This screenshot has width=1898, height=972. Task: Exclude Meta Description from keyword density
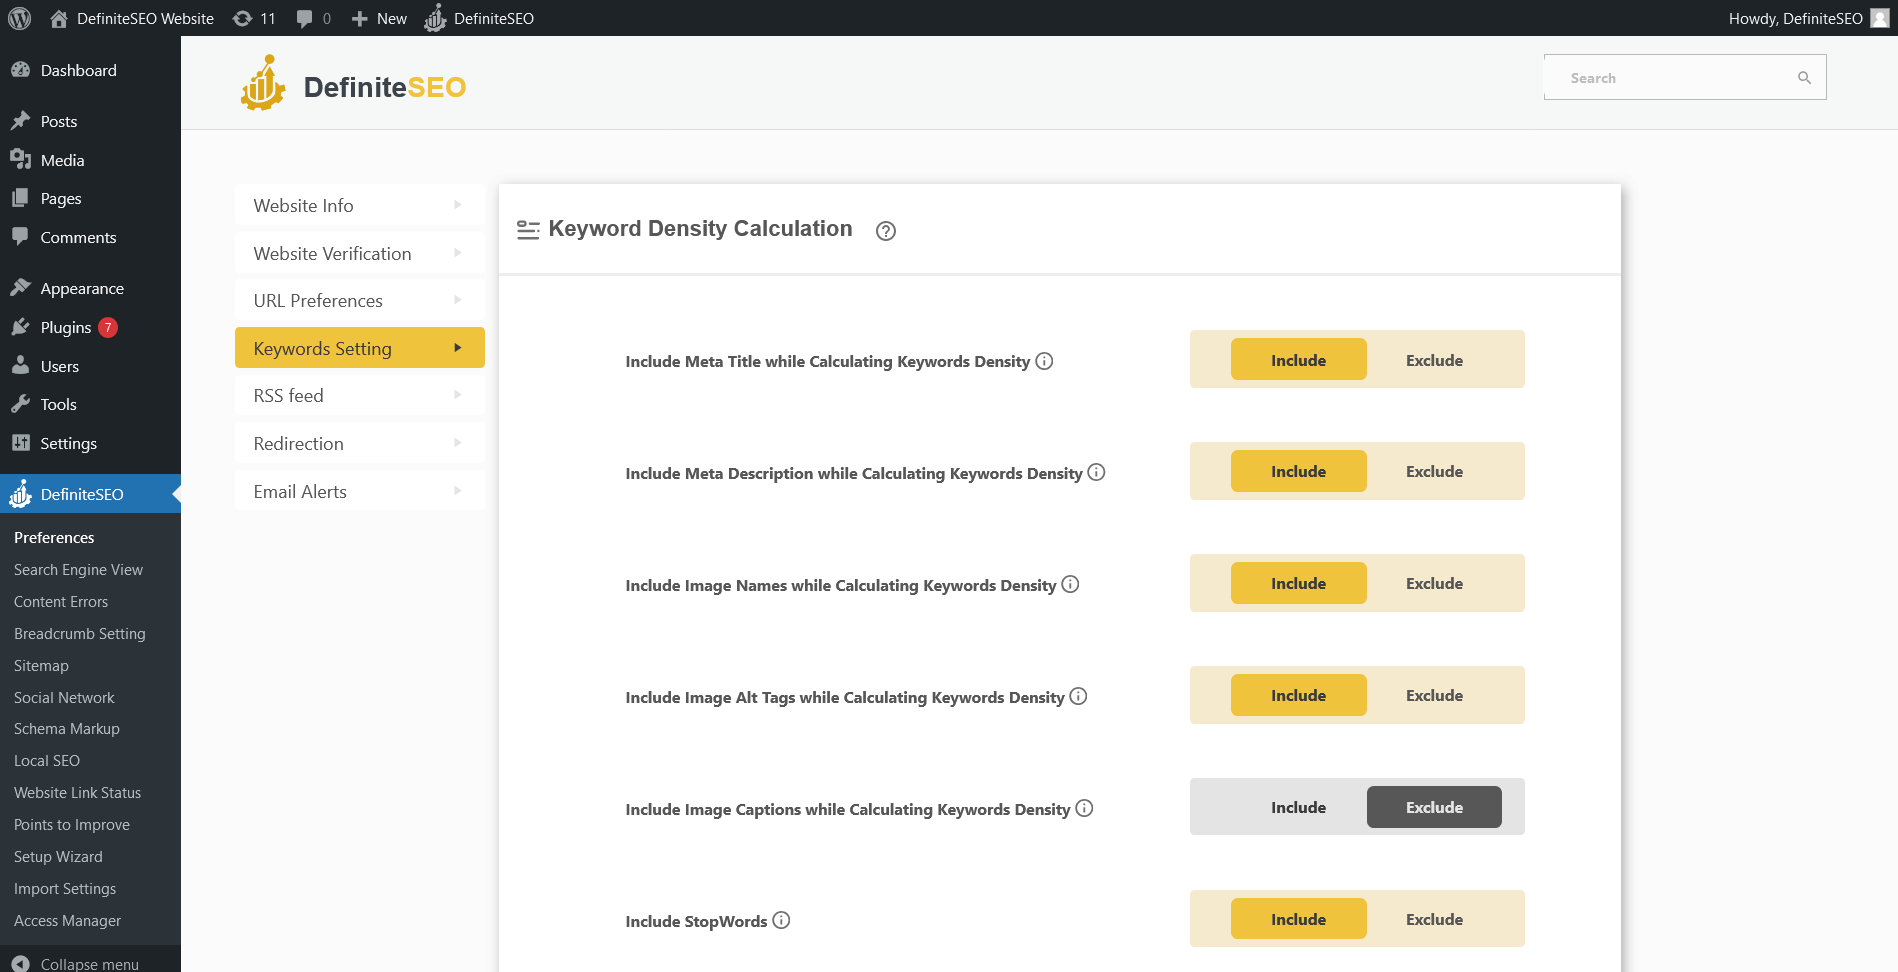point(1434,471)
